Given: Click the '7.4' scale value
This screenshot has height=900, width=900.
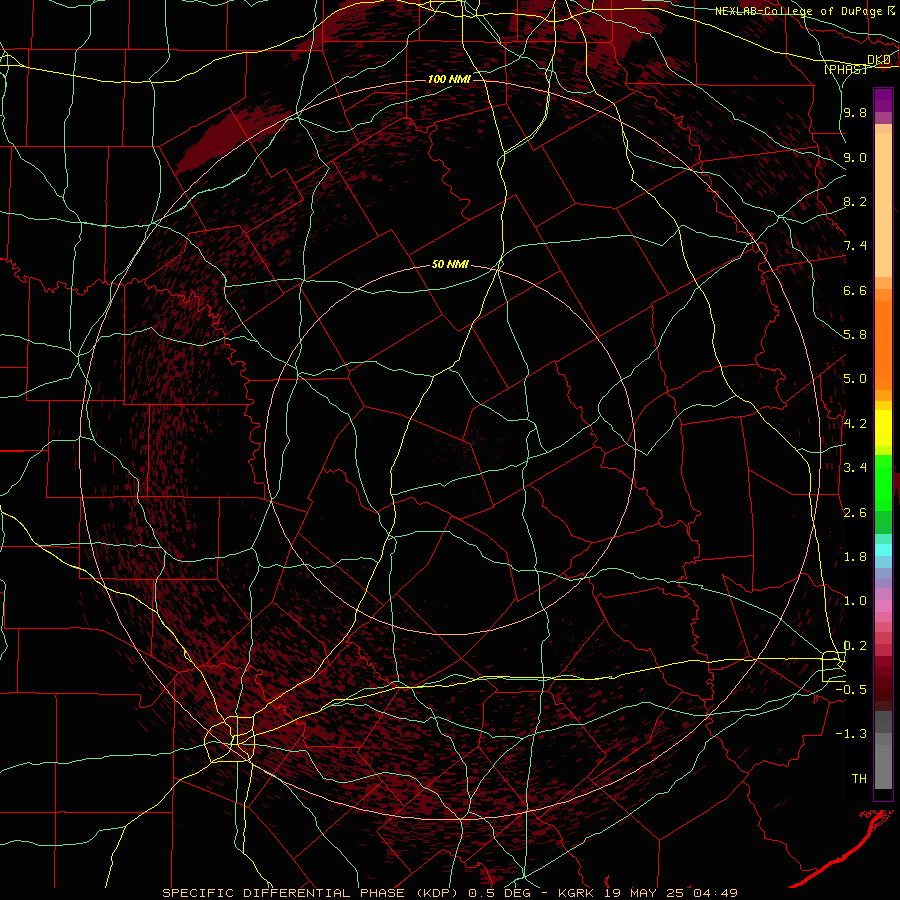Looking at the screenshot, I should (855, 246).
